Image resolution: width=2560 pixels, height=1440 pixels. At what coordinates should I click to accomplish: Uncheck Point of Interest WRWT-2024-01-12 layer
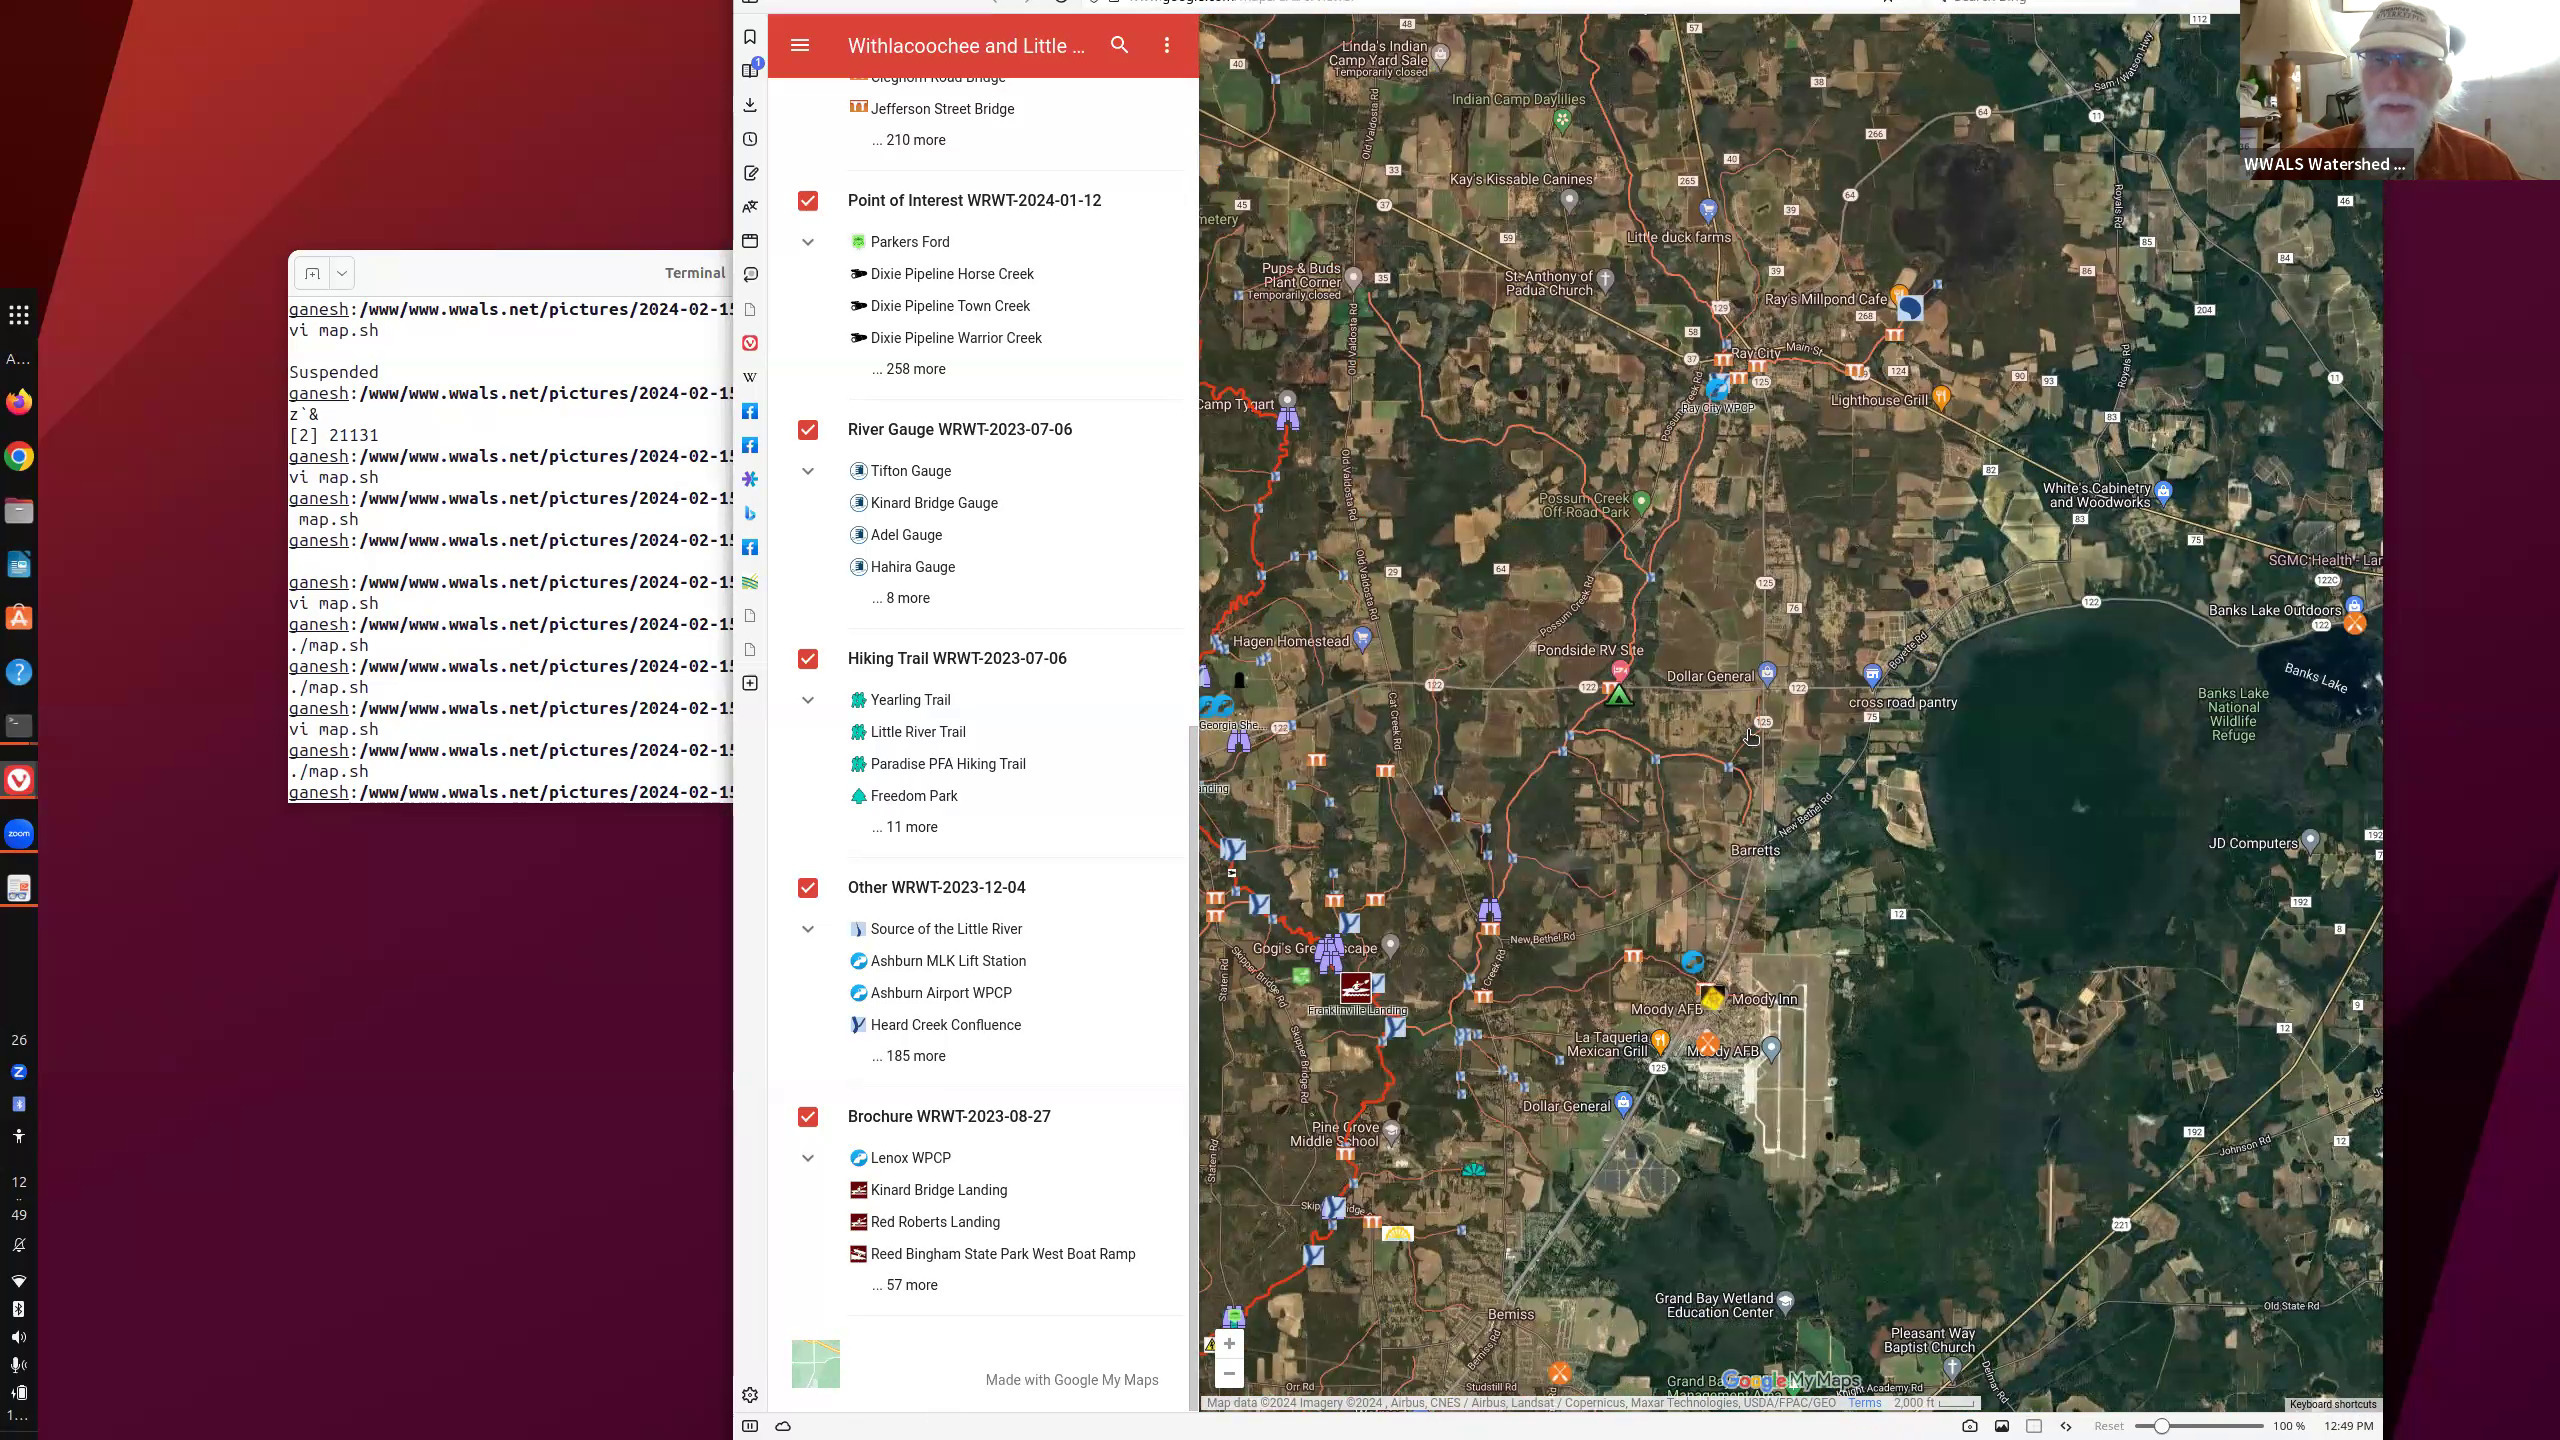(x=808, y=201)
